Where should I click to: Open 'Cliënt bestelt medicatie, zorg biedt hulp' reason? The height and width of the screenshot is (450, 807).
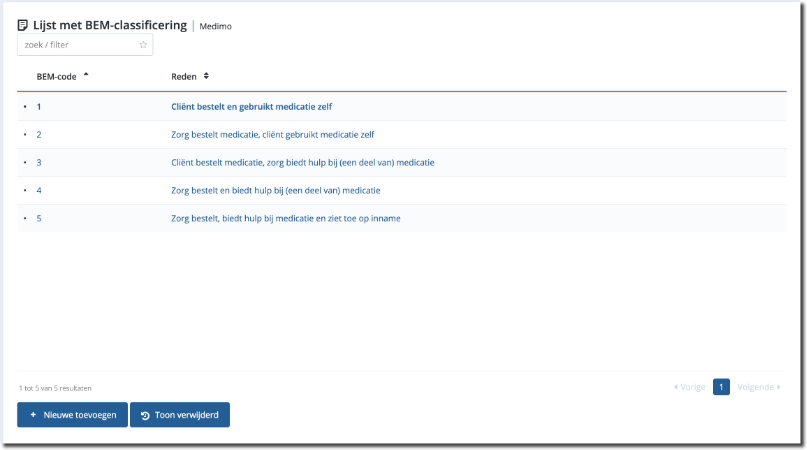[x=302, y=162]
